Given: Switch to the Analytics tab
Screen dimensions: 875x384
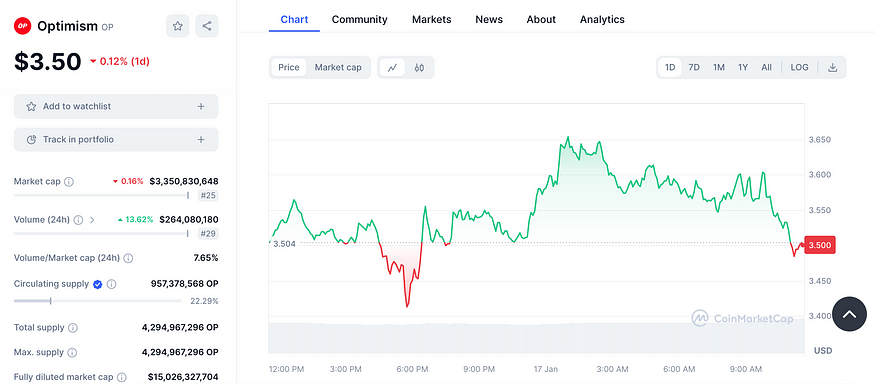Looking at the screenshot, I should pyautogui.click(x=602, y=20).
